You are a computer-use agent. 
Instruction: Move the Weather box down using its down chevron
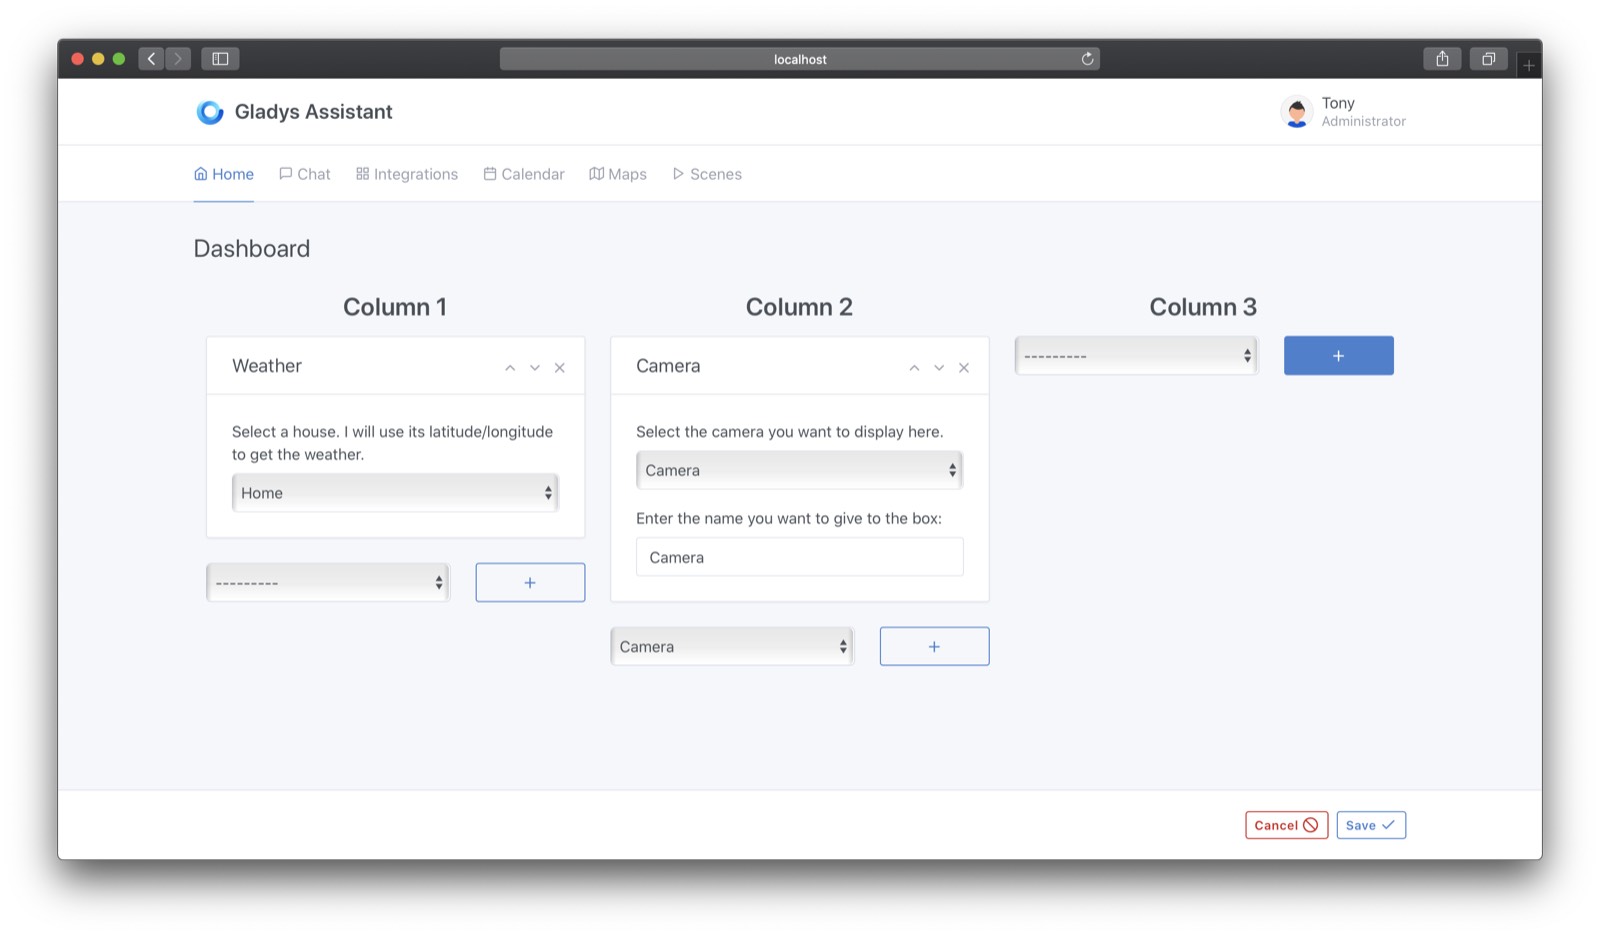(535, 367)
